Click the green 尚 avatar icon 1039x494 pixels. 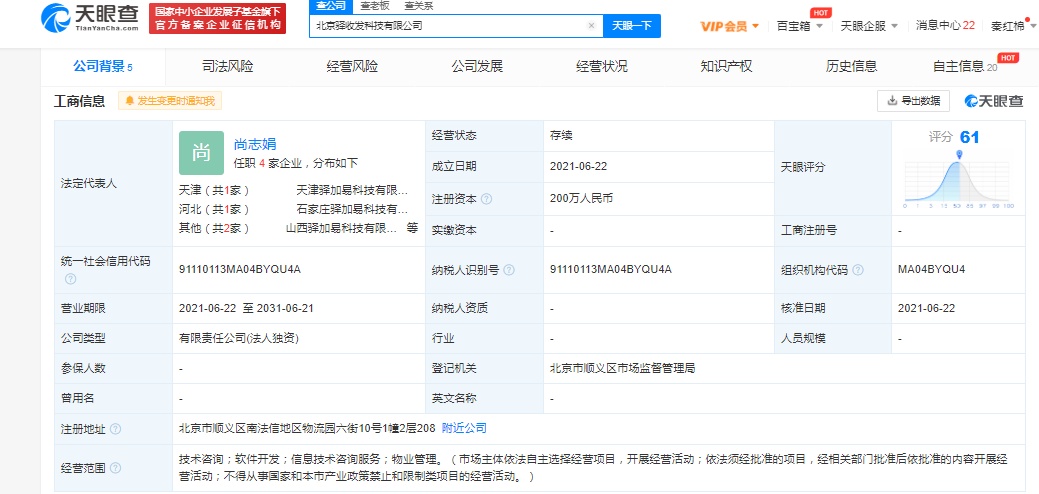tap(201, 153)
